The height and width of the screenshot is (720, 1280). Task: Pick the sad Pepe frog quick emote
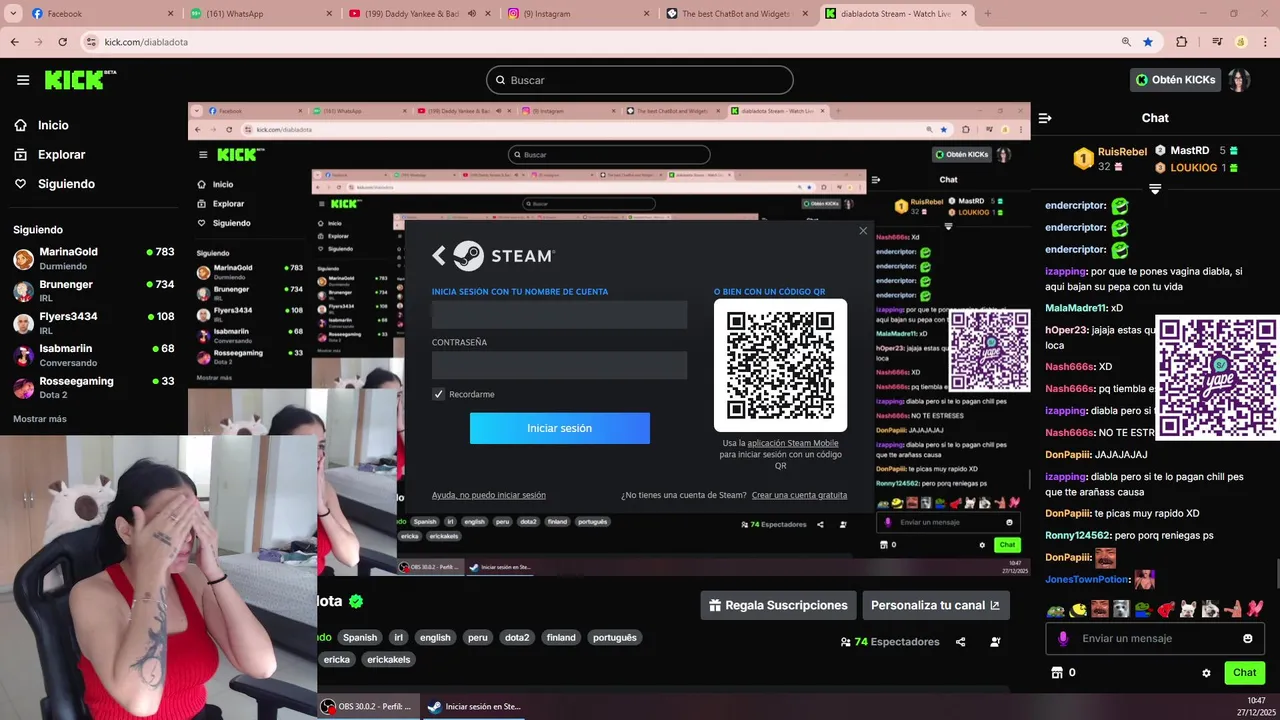[x=1056, y=608]
